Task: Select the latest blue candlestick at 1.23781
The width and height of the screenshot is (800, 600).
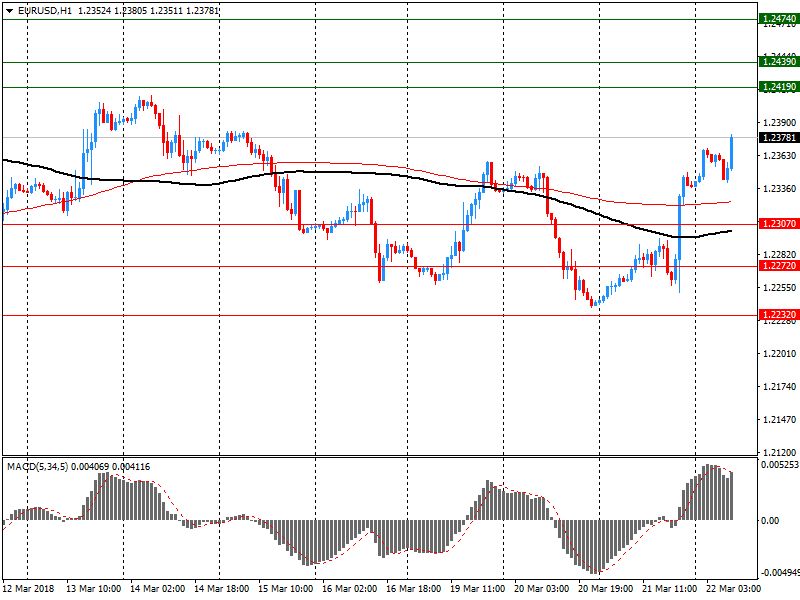Action: [x=732, y=153]
